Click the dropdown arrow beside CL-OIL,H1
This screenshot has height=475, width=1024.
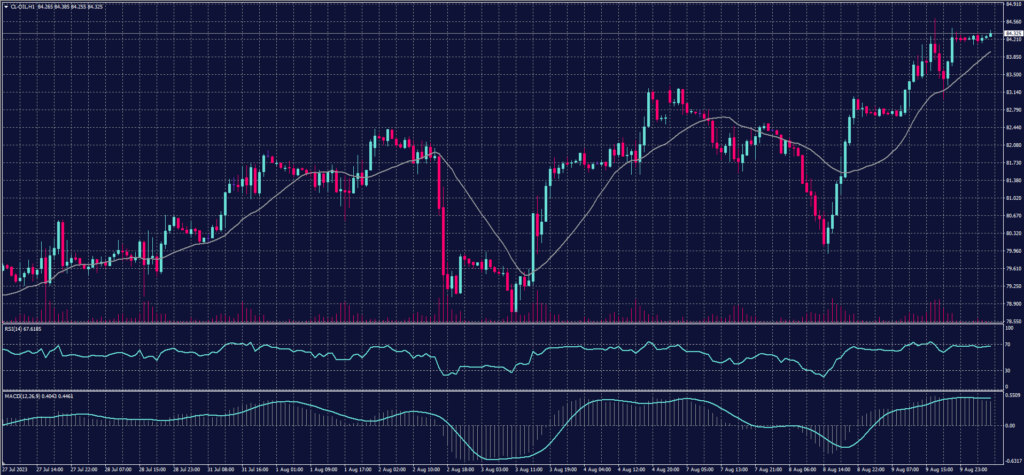pos(6,9)
